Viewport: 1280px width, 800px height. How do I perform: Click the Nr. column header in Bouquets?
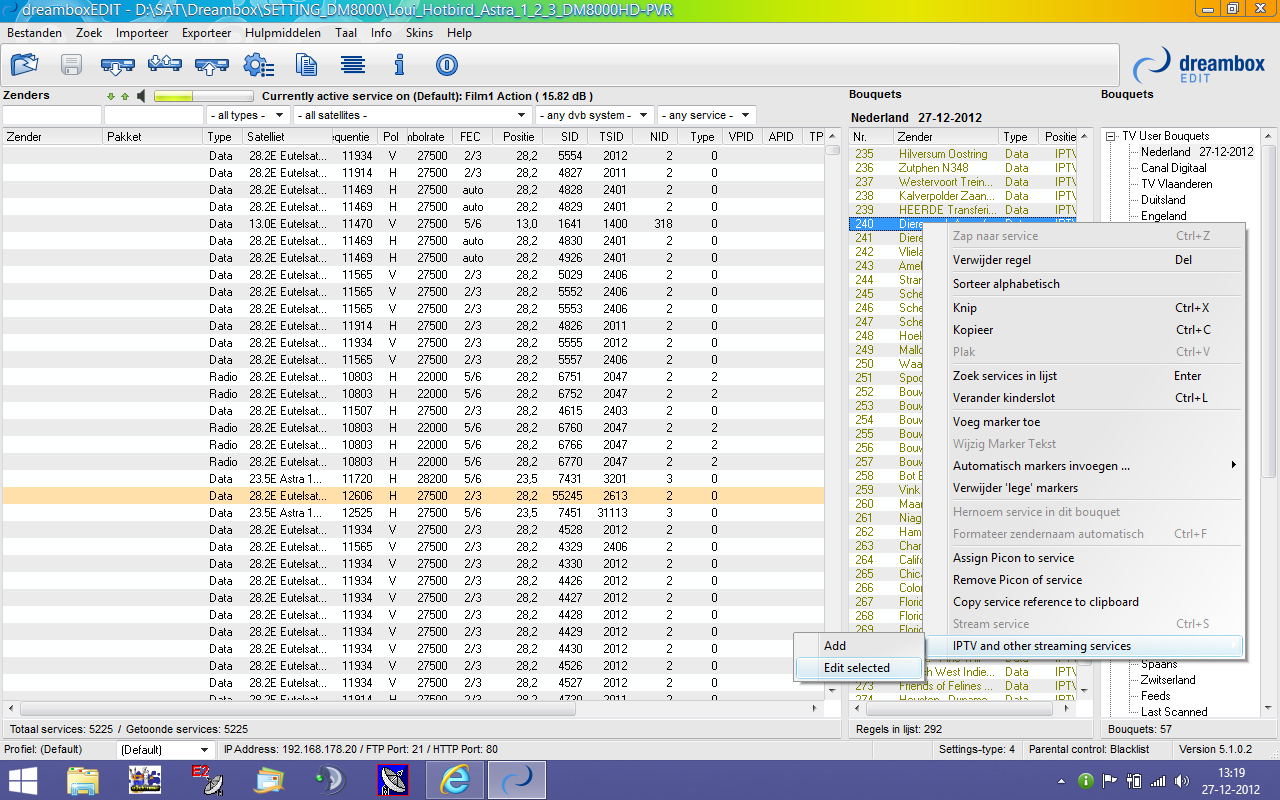tap(871, 137)
